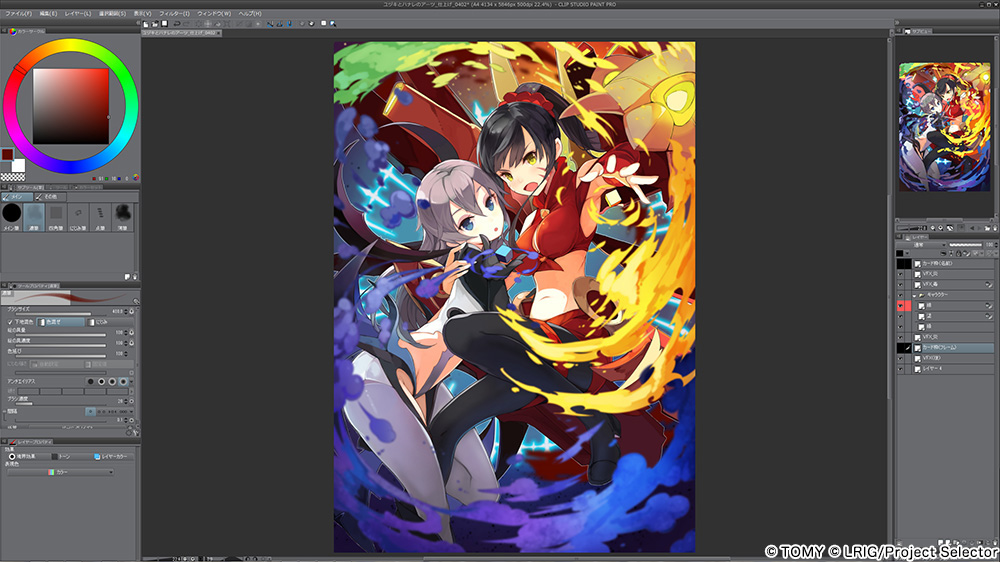Click the Navigator zoom in magnifier icon
Image resolution: width=1000 pixels, height=562 pixels.
(x=941, y=228)
